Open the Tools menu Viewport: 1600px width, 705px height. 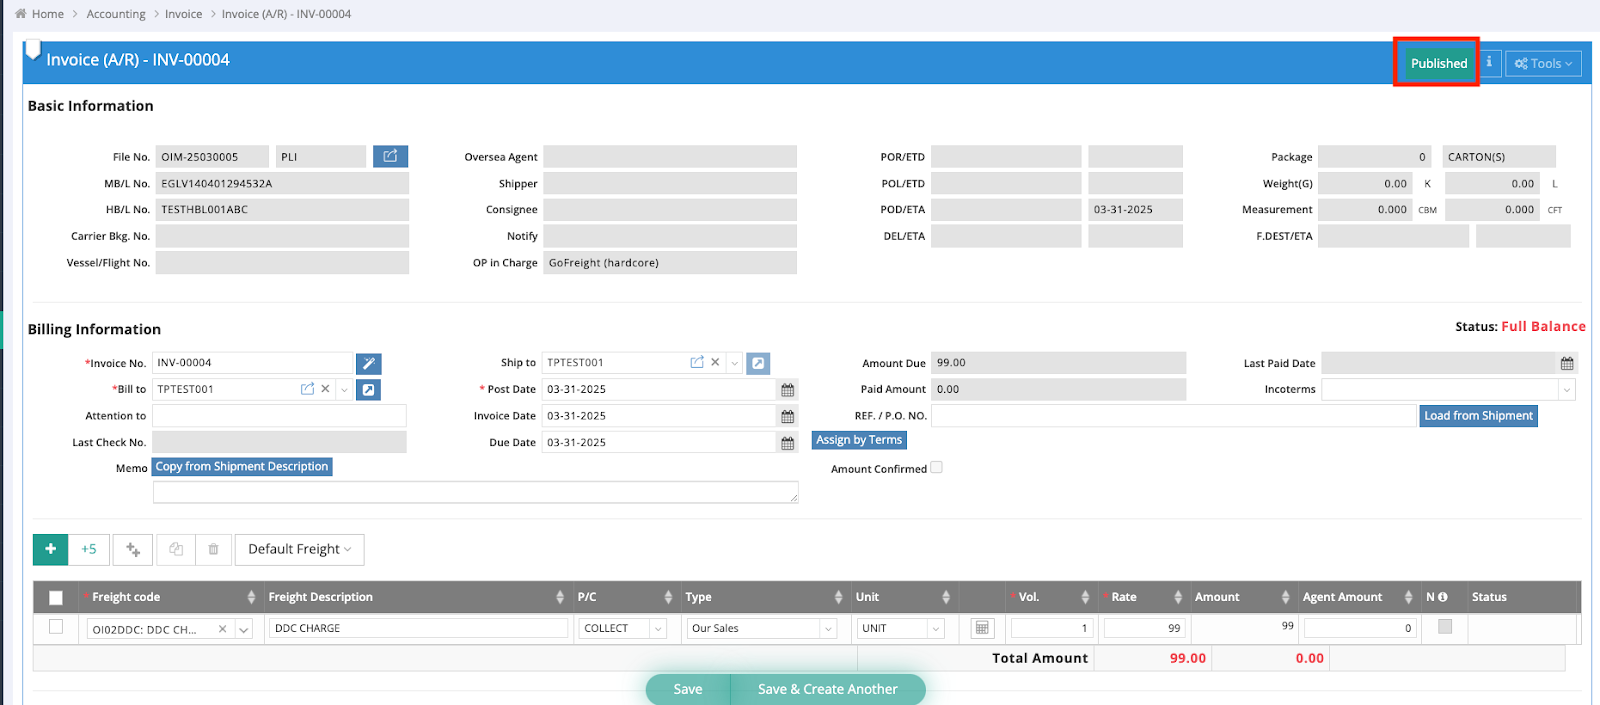(x=1543, y=63)
